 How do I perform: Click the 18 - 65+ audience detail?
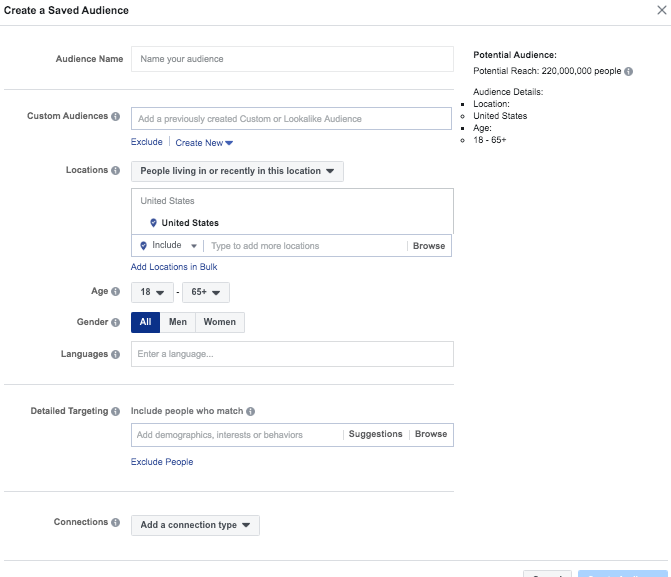(x=490, y=140)
